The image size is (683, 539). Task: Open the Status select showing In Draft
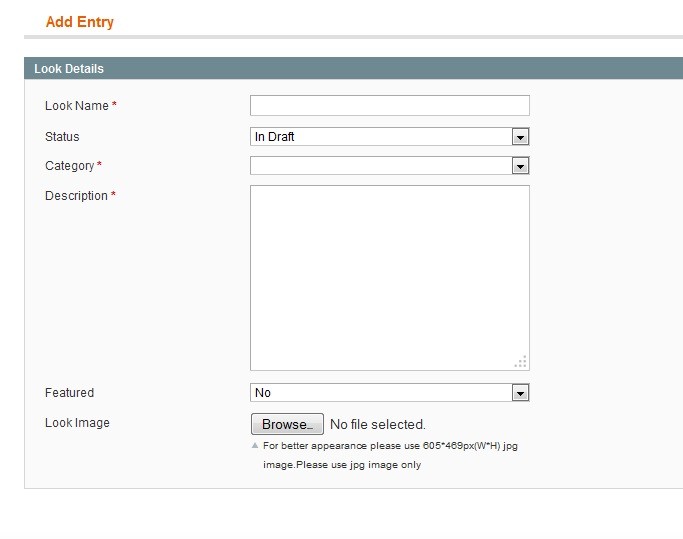[x=389, y=137]
